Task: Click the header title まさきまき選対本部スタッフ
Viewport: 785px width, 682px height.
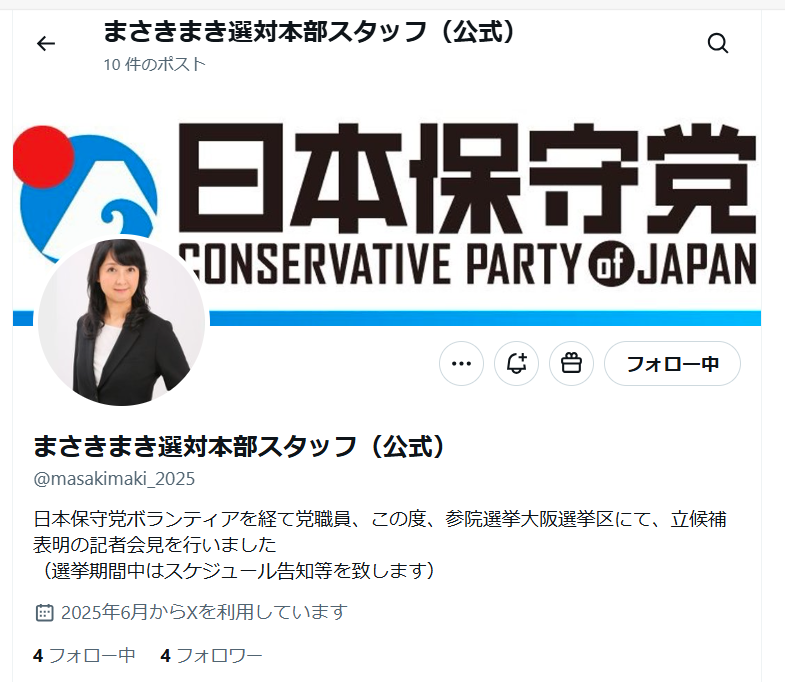Action: point(308,32)
